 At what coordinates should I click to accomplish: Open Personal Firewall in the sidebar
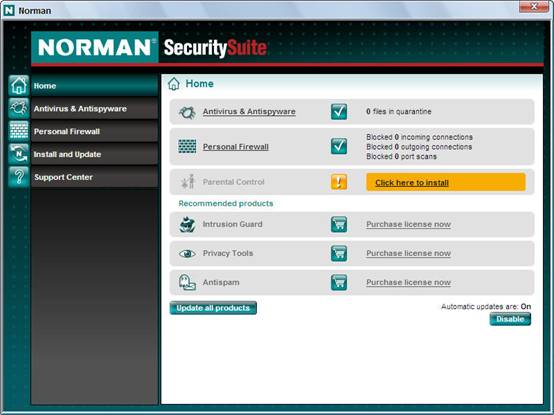[x=94, y=131]
